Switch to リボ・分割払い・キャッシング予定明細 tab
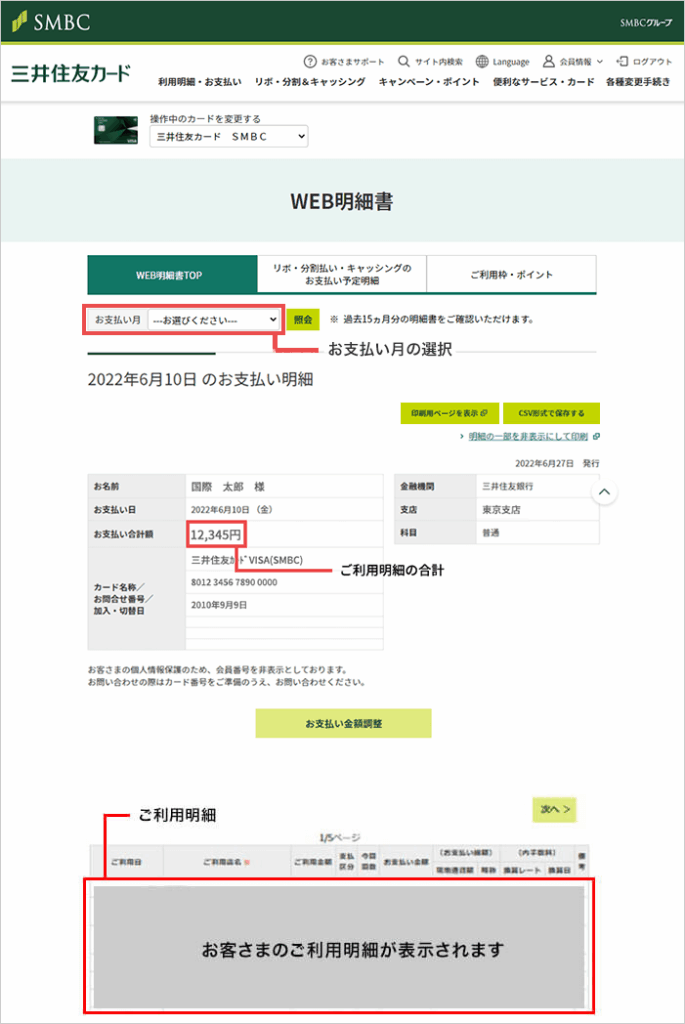The width and height of the screenshot is (685, 1024). point(341,274)
